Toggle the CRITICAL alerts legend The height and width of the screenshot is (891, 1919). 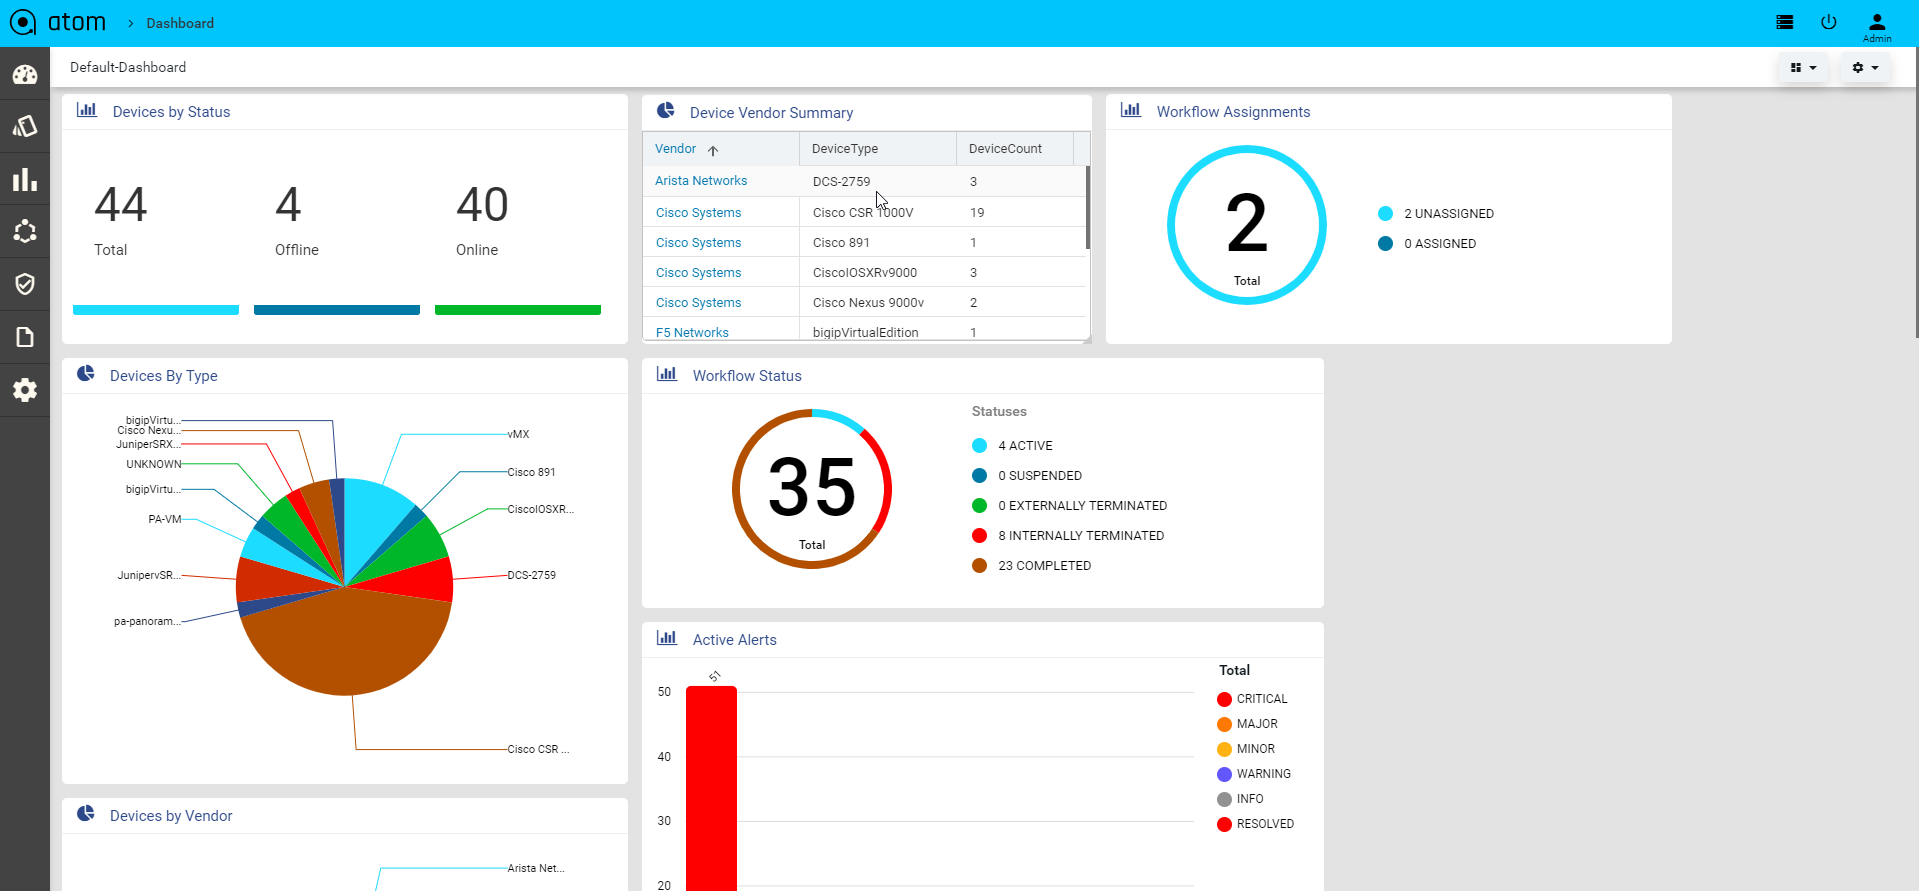point(1252,699)
